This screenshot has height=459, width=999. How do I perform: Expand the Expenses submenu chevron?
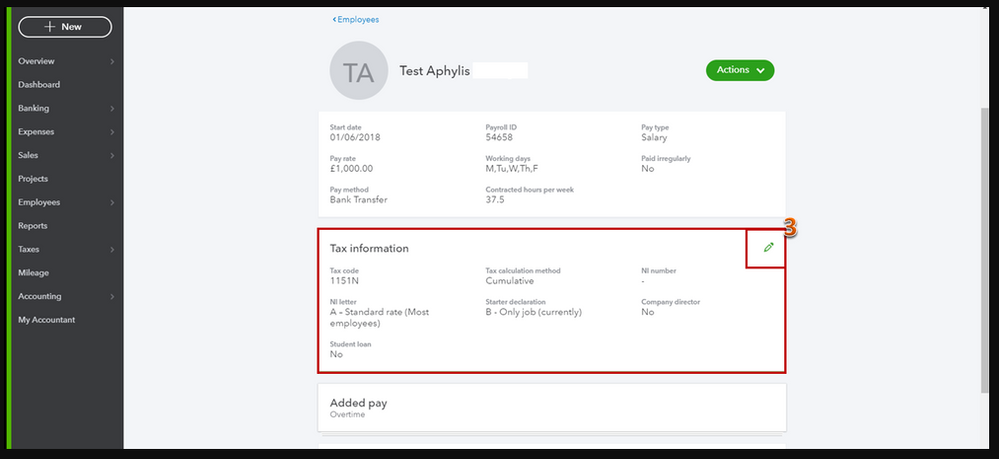tap(111, 133)
